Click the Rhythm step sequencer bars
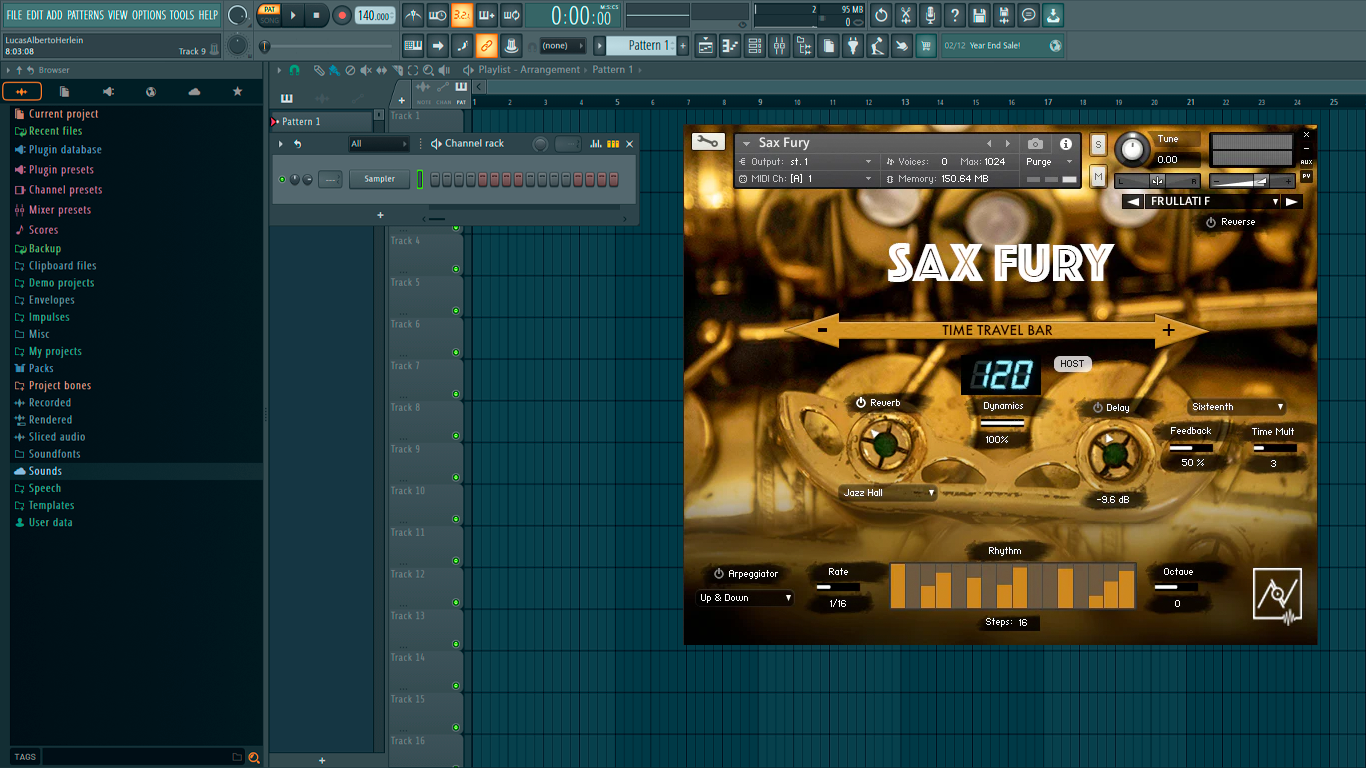This screenshot has height=768, width=1366. coord(1013,586)
